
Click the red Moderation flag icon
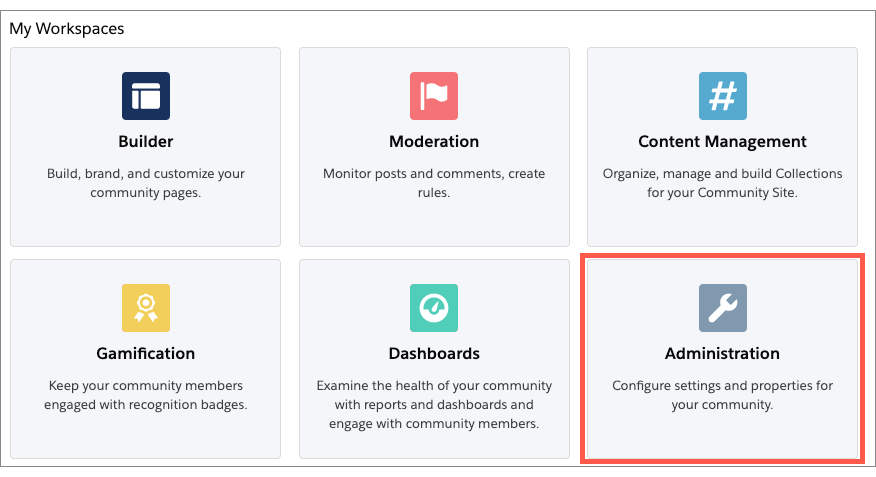click(x=434, y=96)
